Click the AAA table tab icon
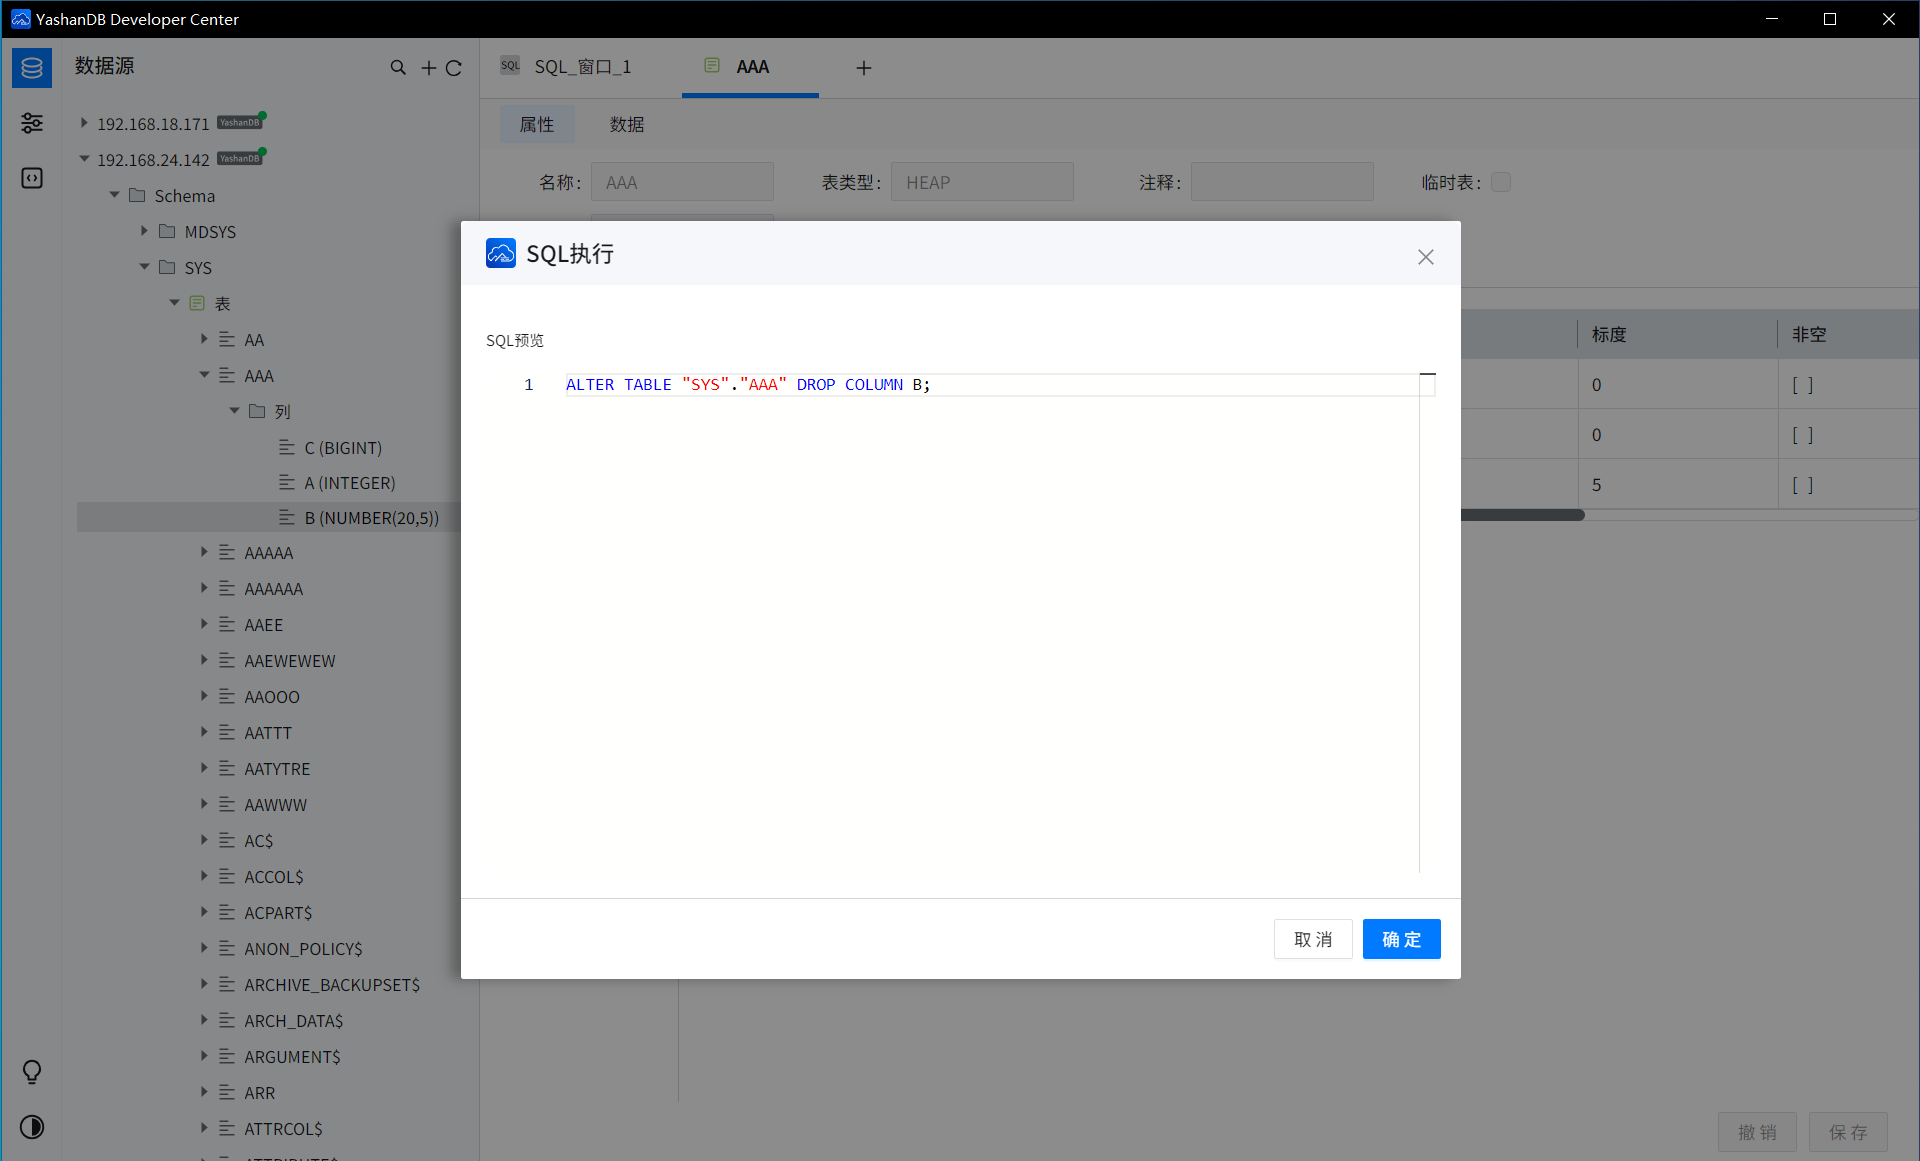This screenshot has height=1161, width=1920. click(712, 66)
